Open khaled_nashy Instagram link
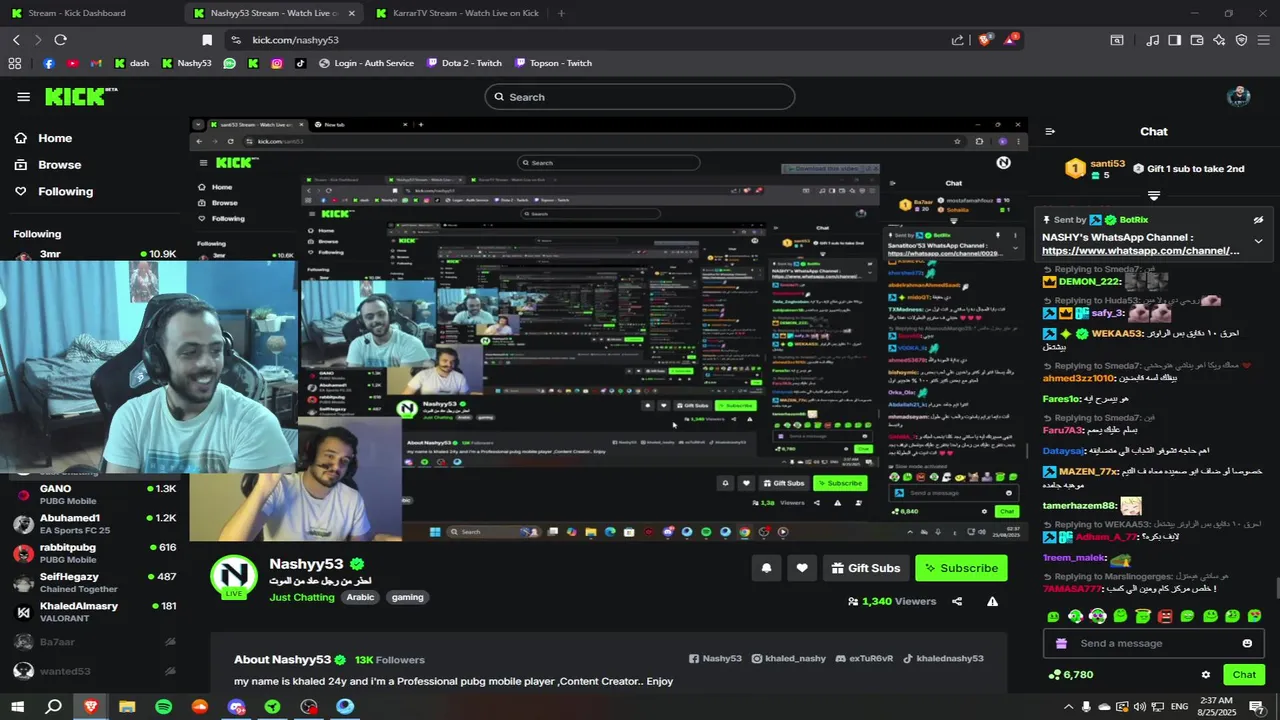The width and height of the screenshot is (1280, 720). coord(789,659)
